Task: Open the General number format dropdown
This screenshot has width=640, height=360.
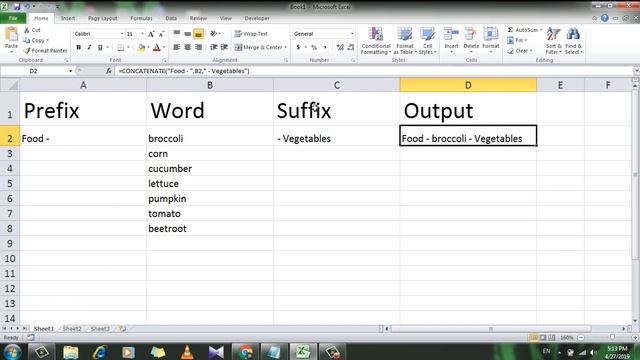Action: 352,34
